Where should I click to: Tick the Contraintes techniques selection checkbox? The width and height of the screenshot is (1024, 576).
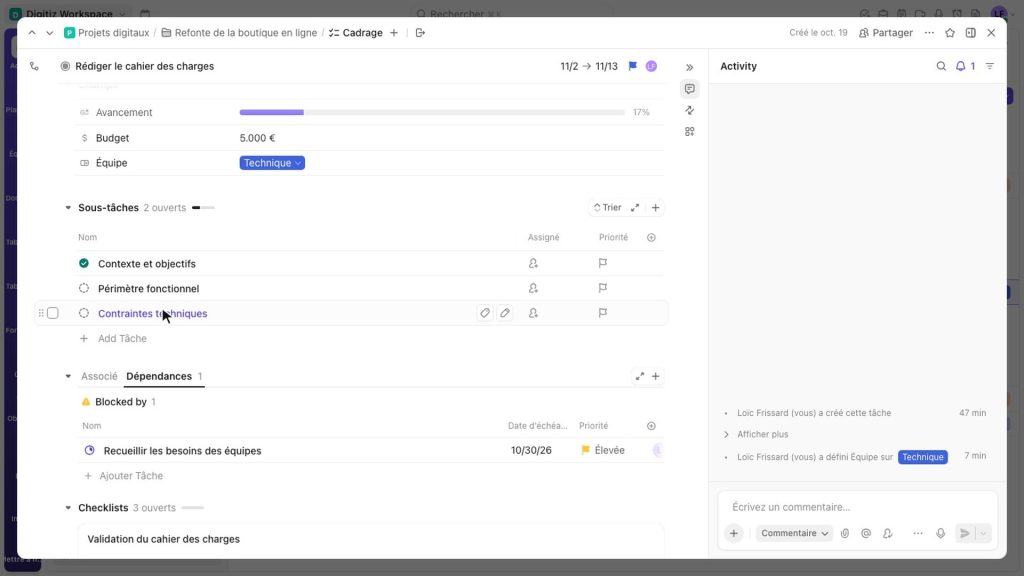coord(53,313)
